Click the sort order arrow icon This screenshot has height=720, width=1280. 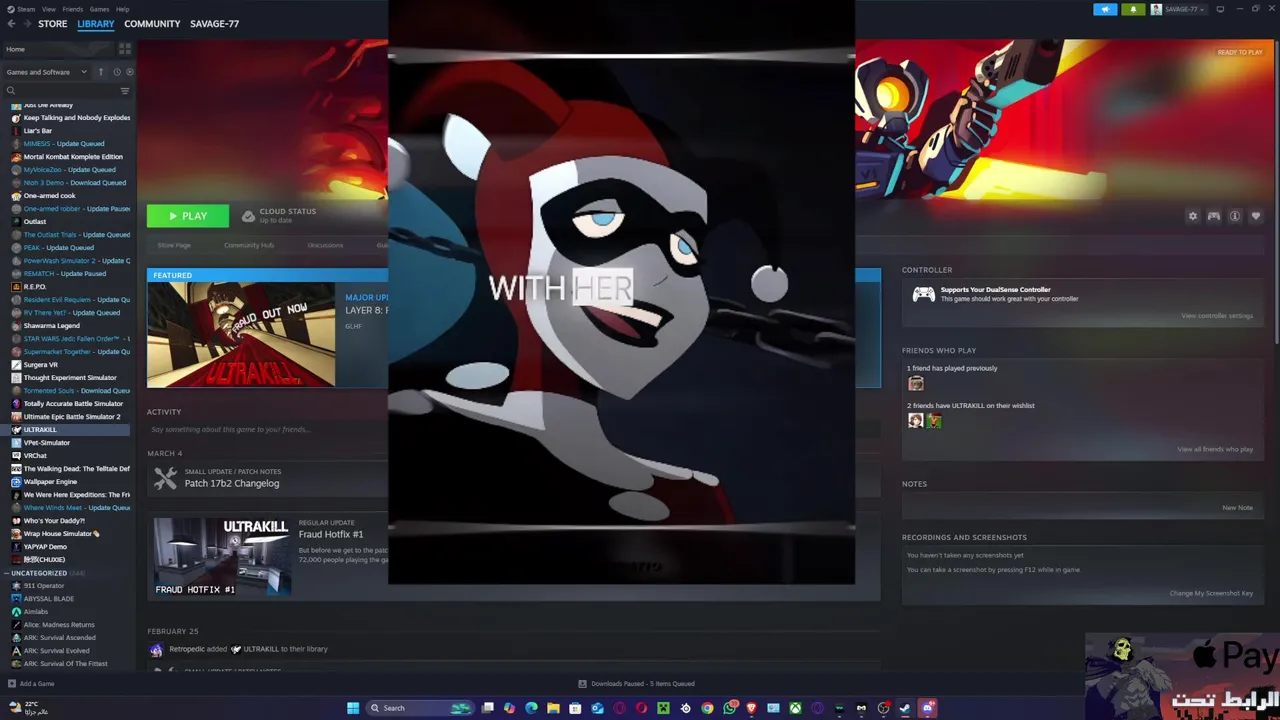click(x=101, y=72)
